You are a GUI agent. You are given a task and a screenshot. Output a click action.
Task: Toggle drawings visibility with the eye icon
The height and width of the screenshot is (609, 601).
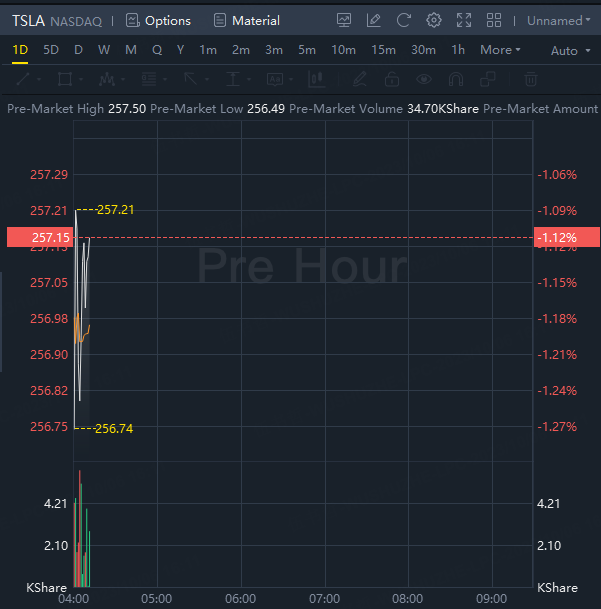[424, 79]
